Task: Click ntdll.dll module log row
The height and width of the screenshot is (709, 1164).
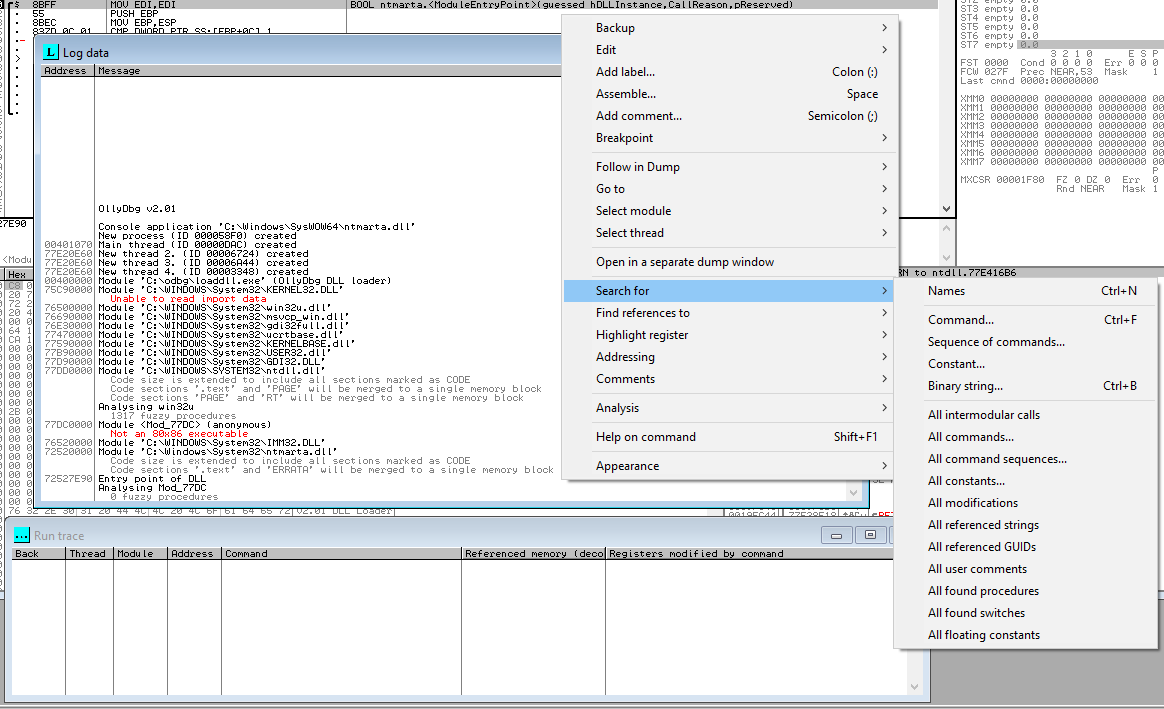Action: 212,370
